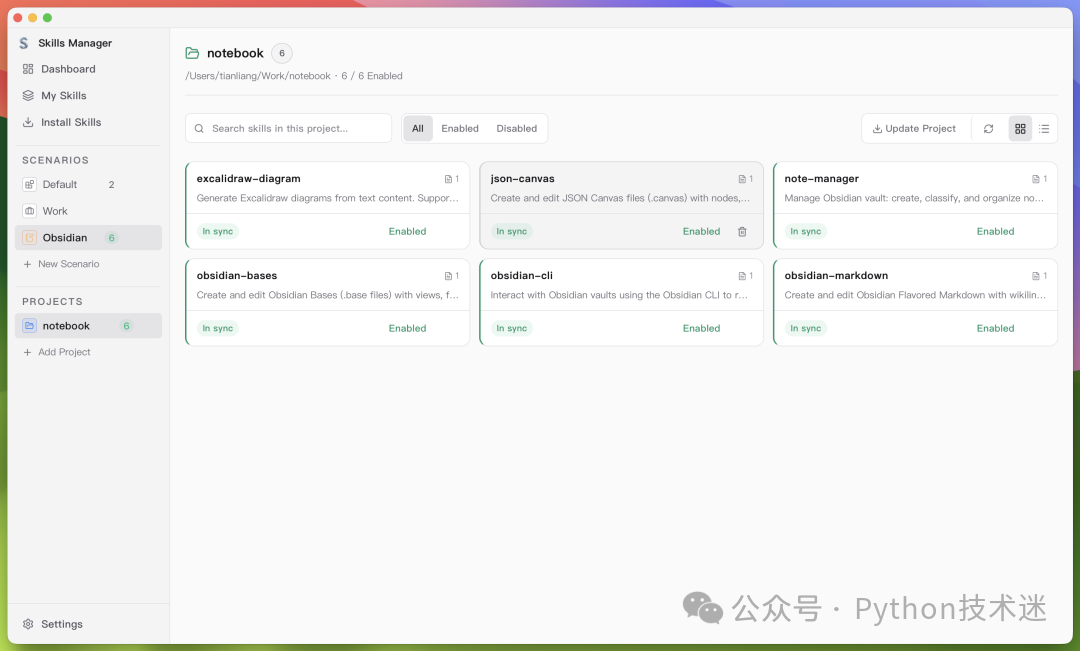Click the Obsidian scenario icon

(30, 238)
